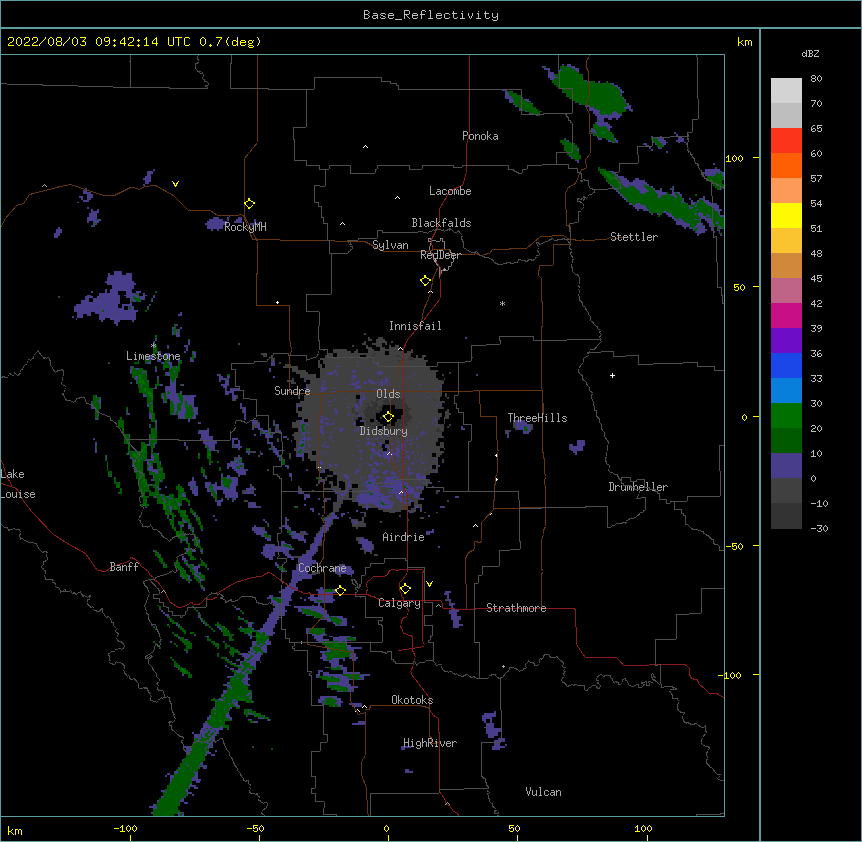Select the blue 33-36 dBZ legend swatch

786,365
